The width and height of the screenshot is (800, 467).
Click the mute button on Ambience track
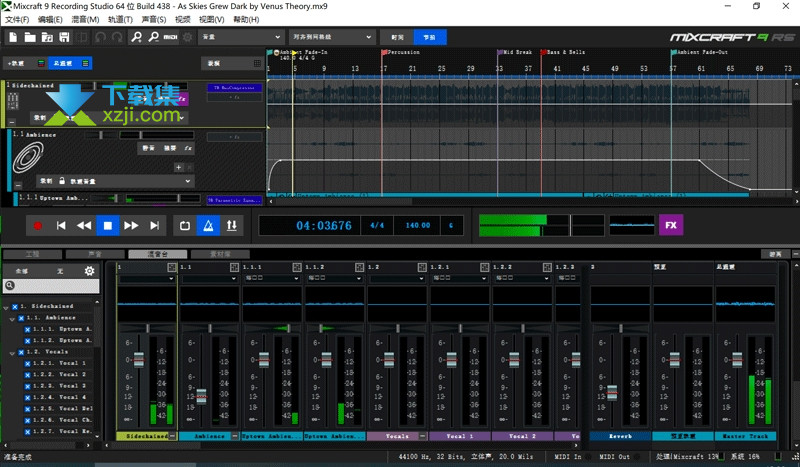[148, 148]
